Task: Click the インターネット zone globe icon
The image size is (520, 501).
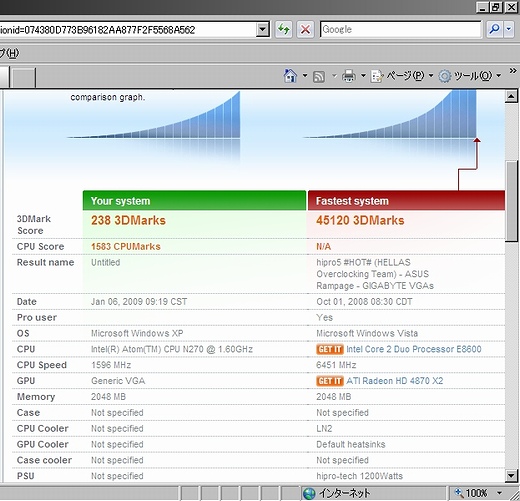Action: tap(309, 493)
